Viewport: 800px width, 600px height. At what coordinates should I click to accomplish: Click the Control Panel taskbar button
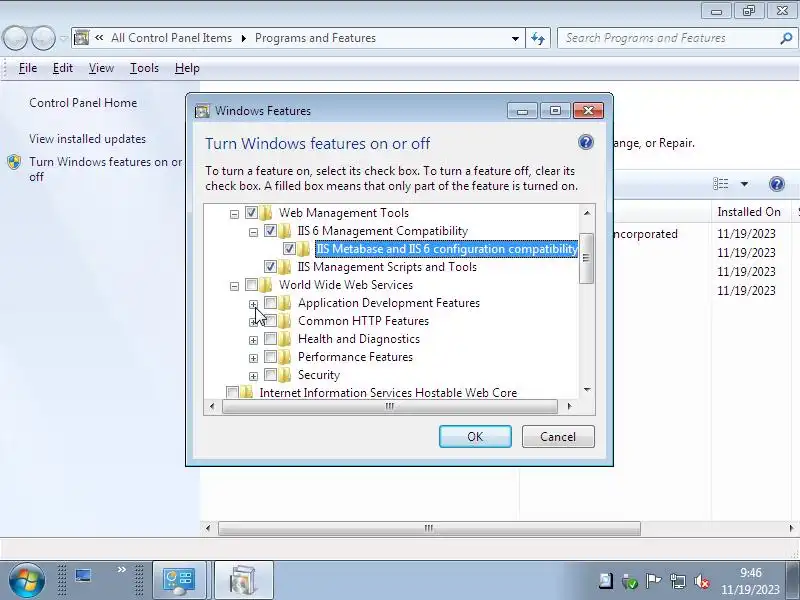(179, 581)
